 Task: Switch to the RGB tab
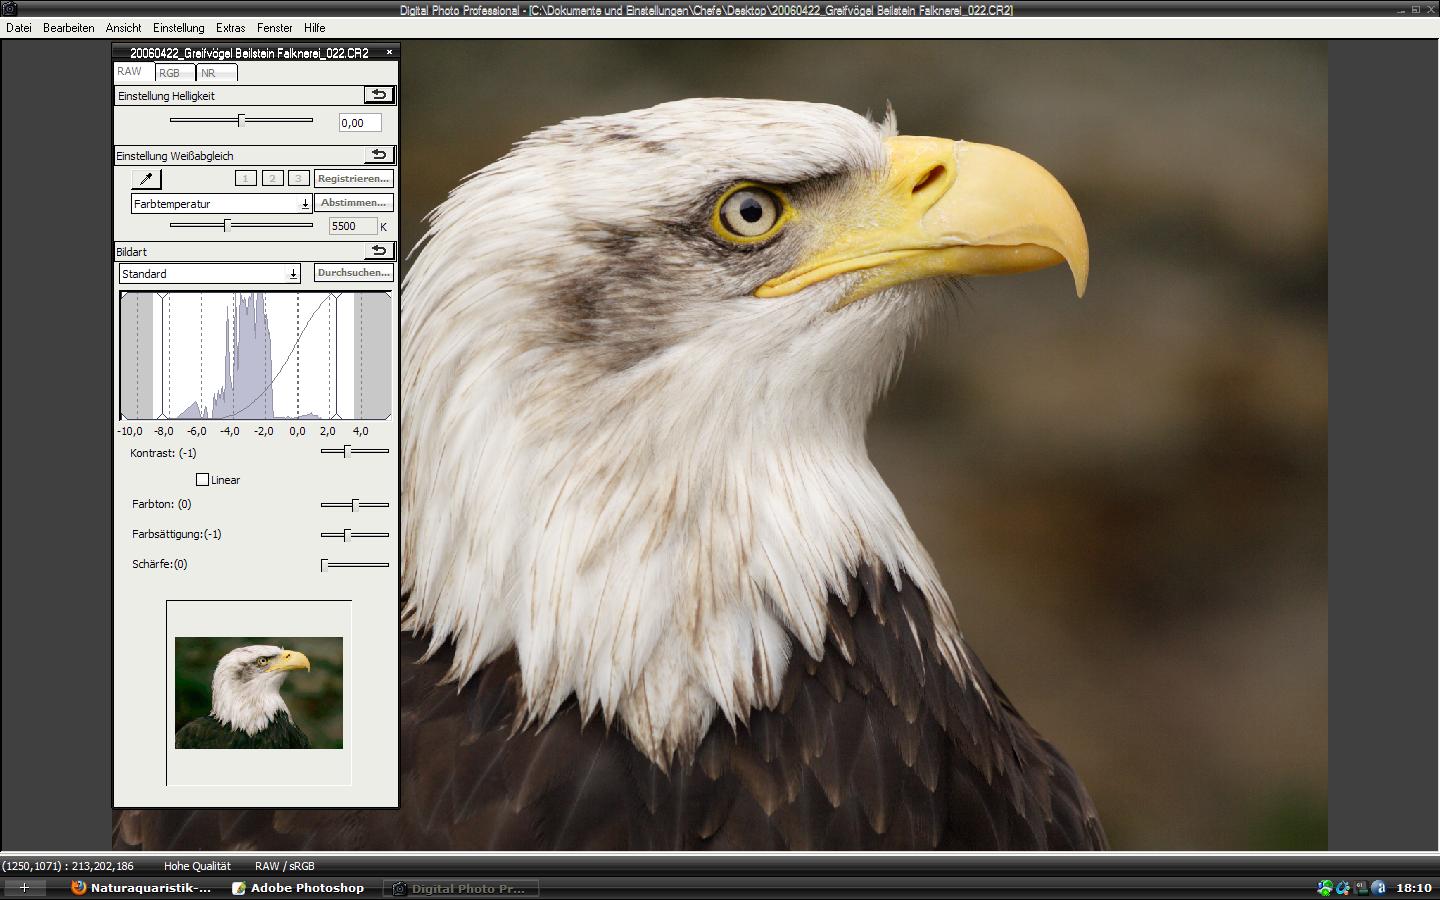[170, 73]
